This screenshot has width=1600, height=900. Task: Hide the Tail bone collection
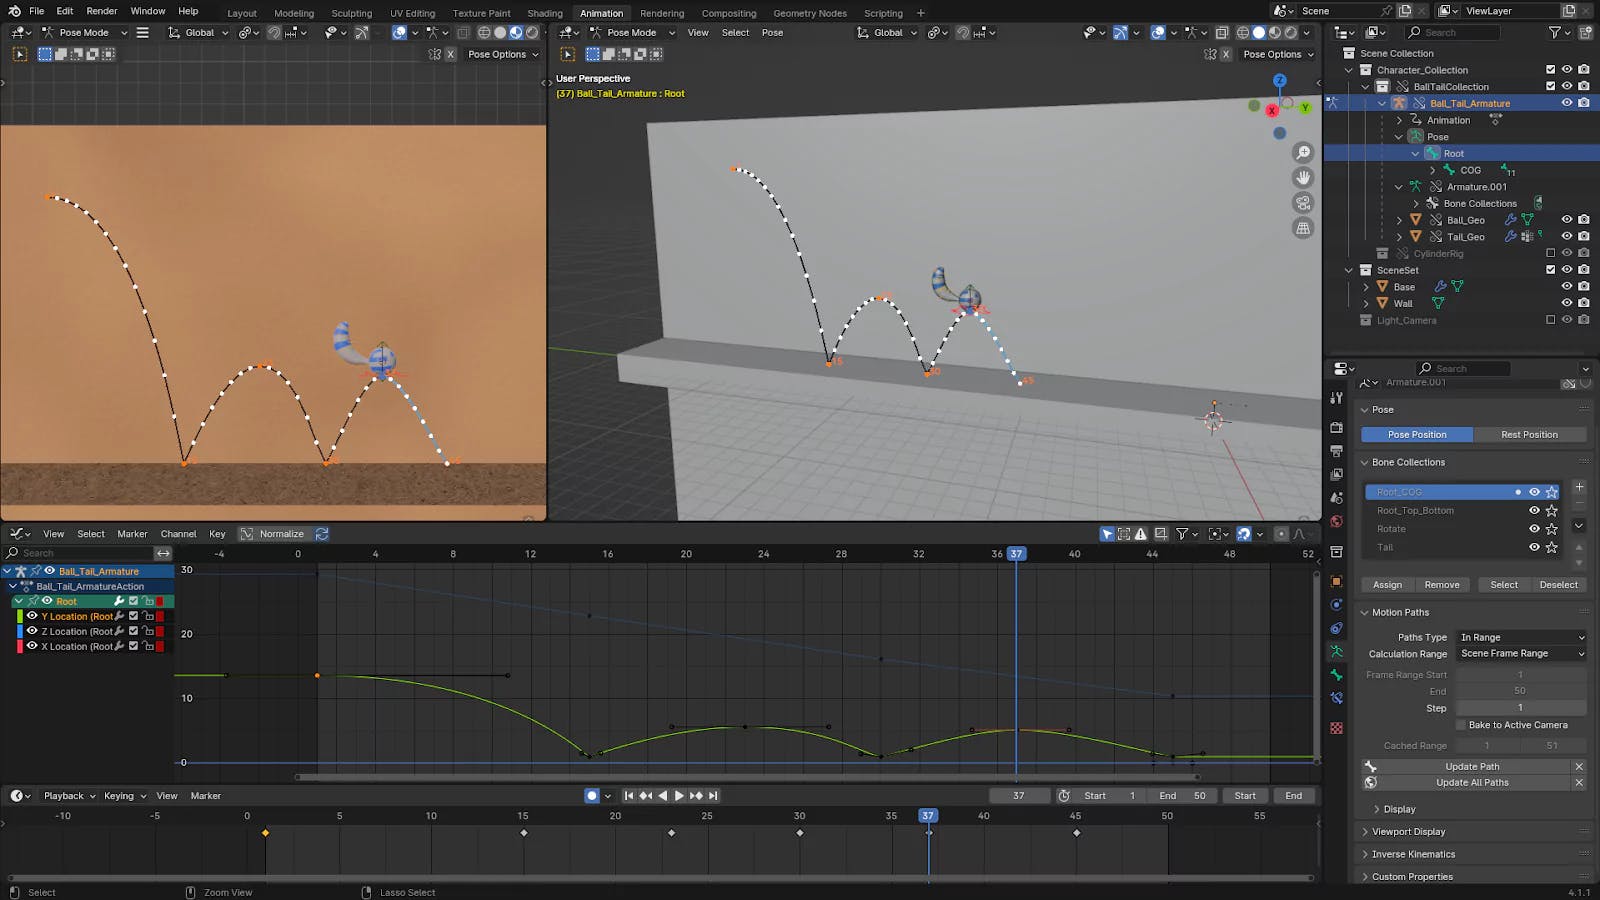[x=1534, y=547]
